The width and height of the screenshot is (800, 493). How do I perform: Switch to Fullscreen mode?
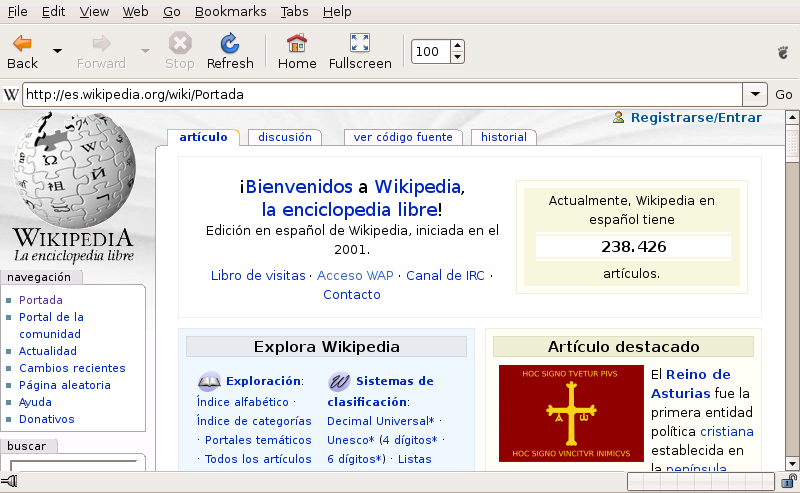click(360, 51)
